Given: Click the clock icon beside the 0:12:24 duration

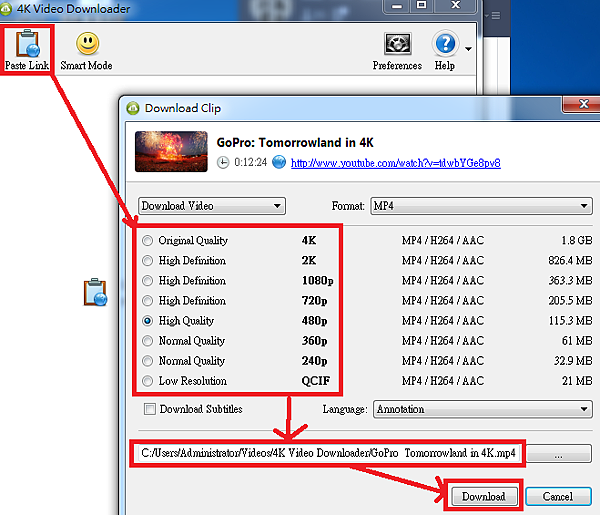Looking at the screenshot, I should click(223, 163).
